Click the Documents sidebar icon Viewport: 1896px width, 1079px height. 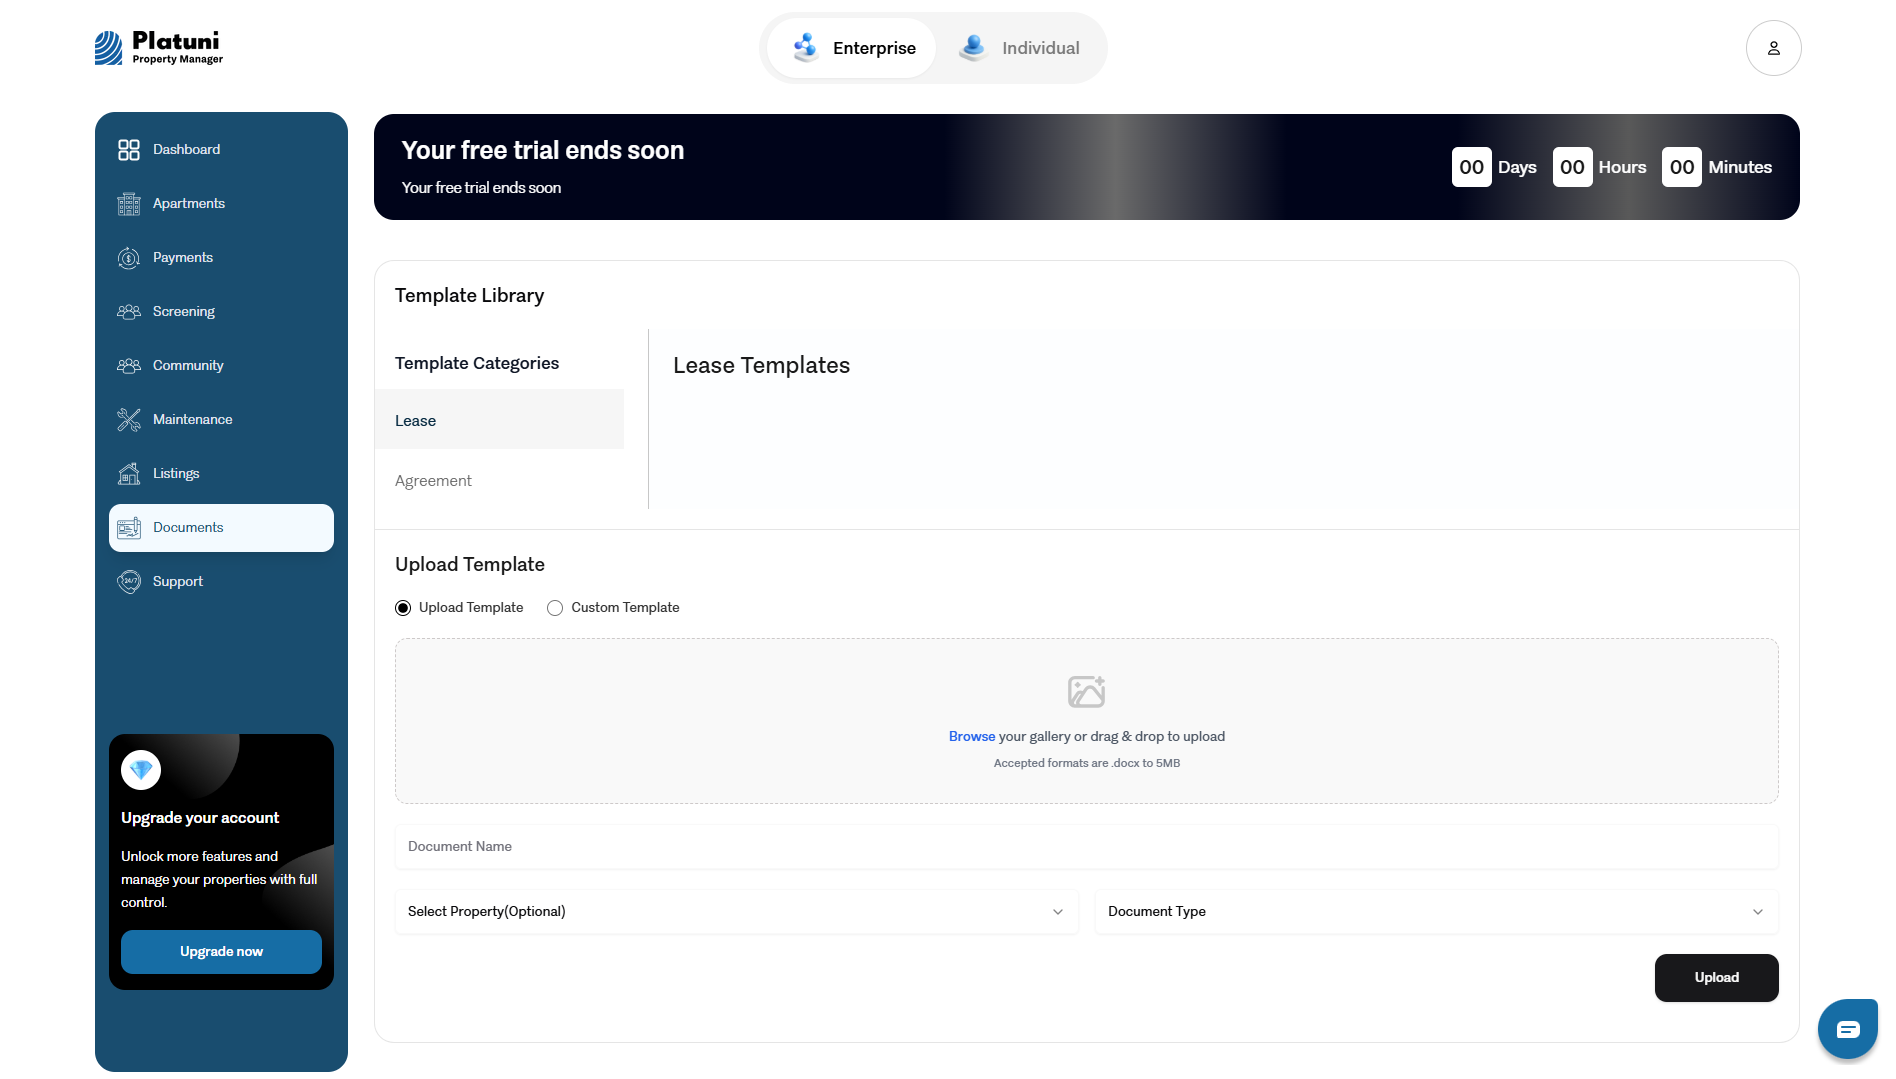(x=129, y=528)
